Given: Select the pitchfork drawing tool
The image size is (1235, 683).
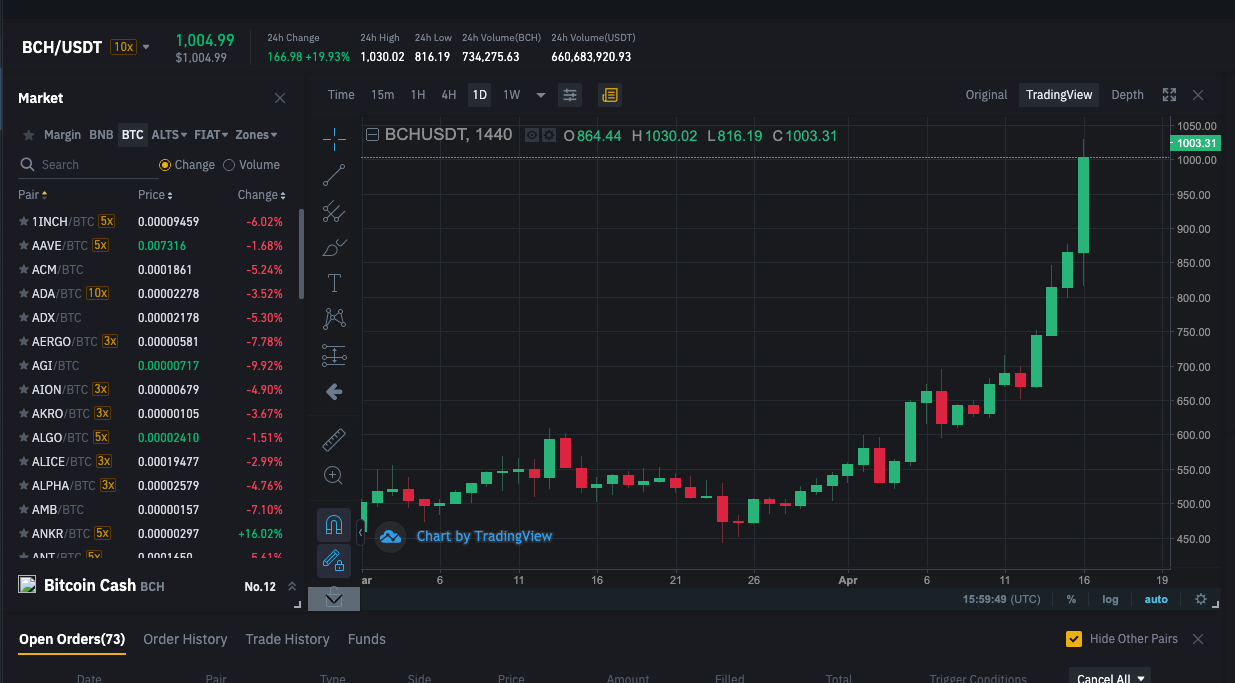Looking at the screenshot, I should [334, 211].
